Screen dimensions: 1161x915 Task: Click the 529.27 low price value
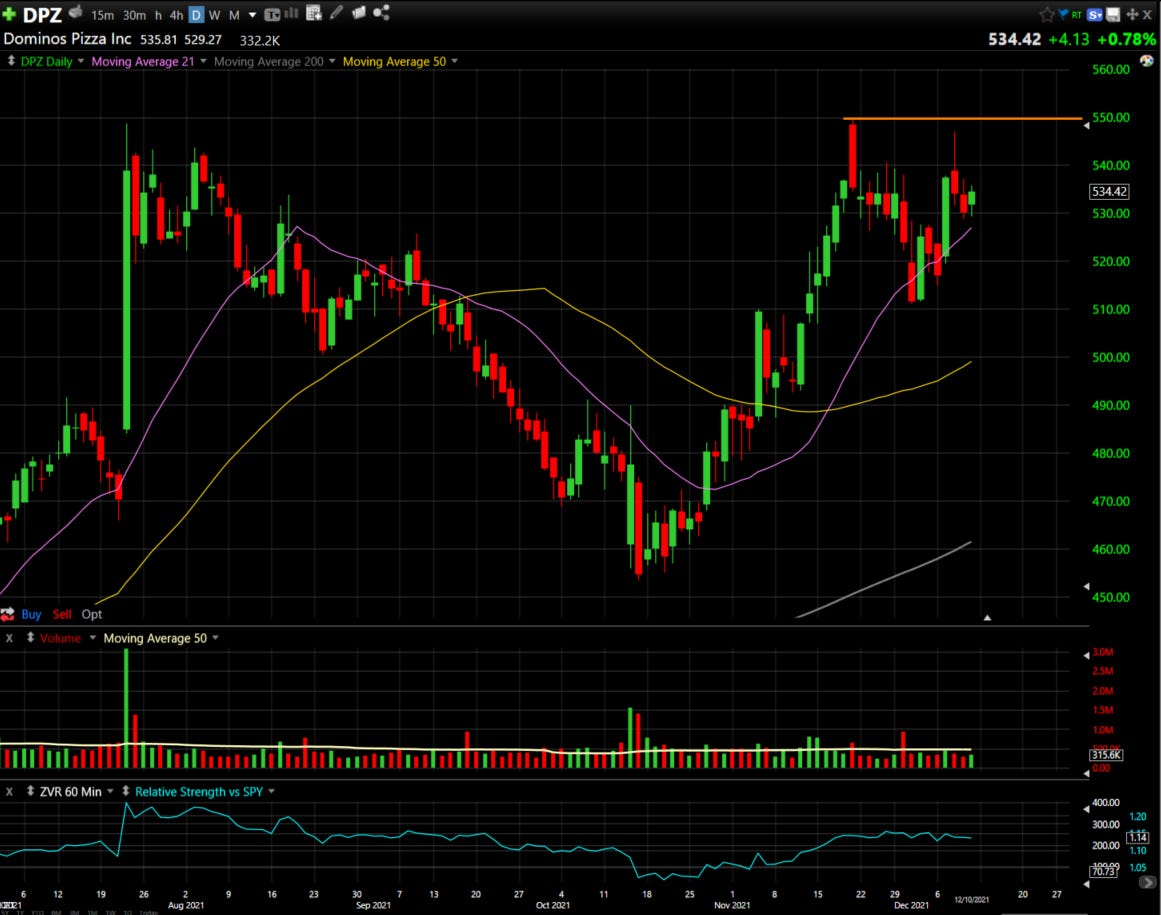[203, 40]
